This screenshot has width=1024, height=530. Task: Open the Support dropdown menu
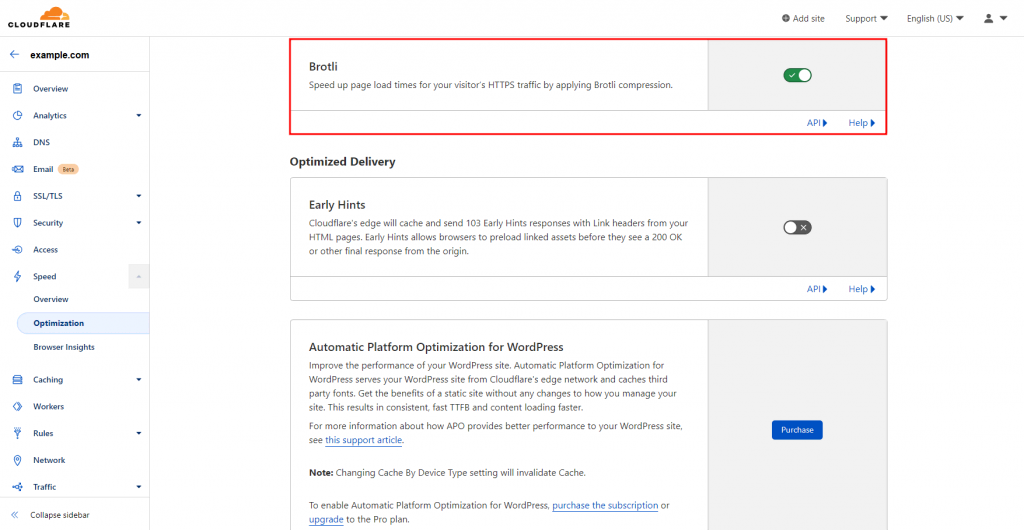click(866, 18)
